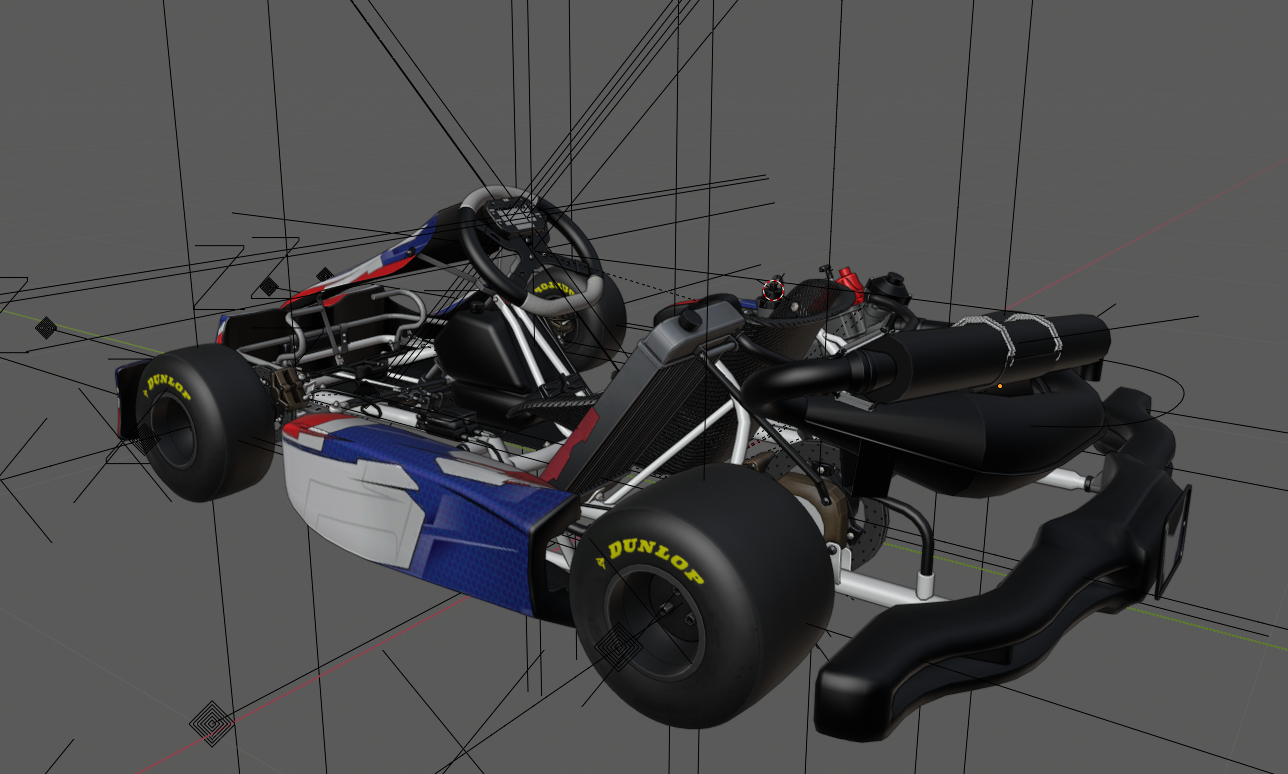Select the diamond light object at bottom left

pos(211,722)
